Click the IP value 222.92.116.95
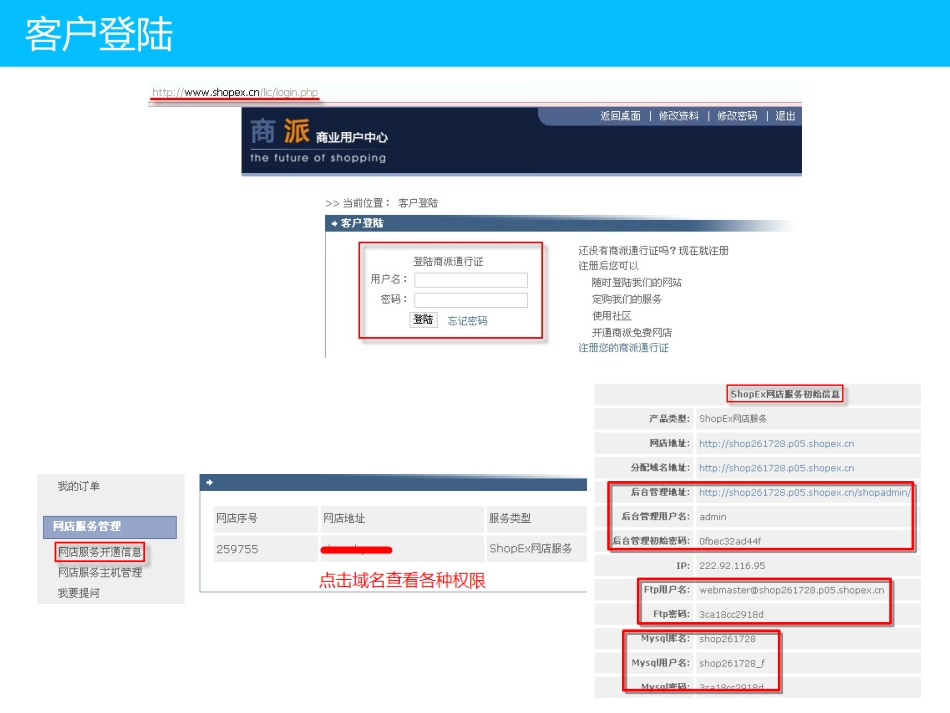The height and width of the screenshot is (713, 950). (x=732, y=566)
